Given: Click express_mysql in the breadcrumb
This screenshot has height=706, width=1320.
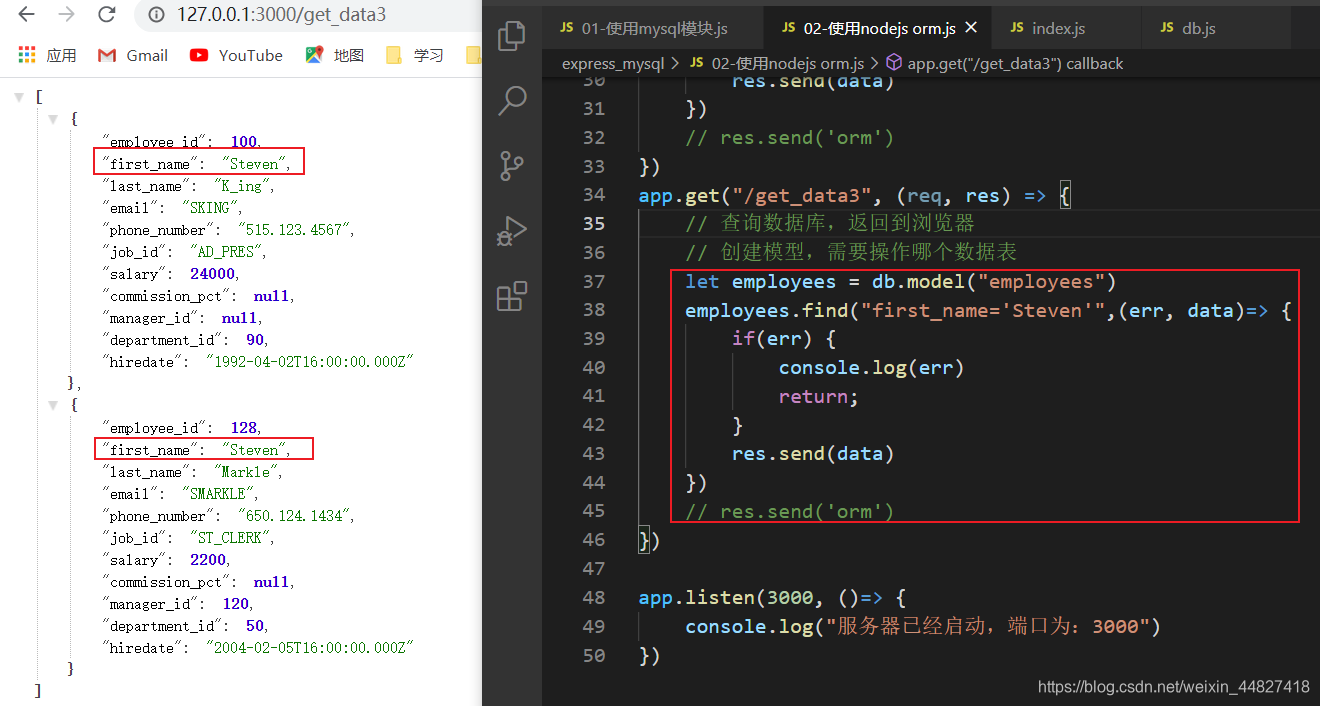Looking at the screenshot, I should pos(612,64).
